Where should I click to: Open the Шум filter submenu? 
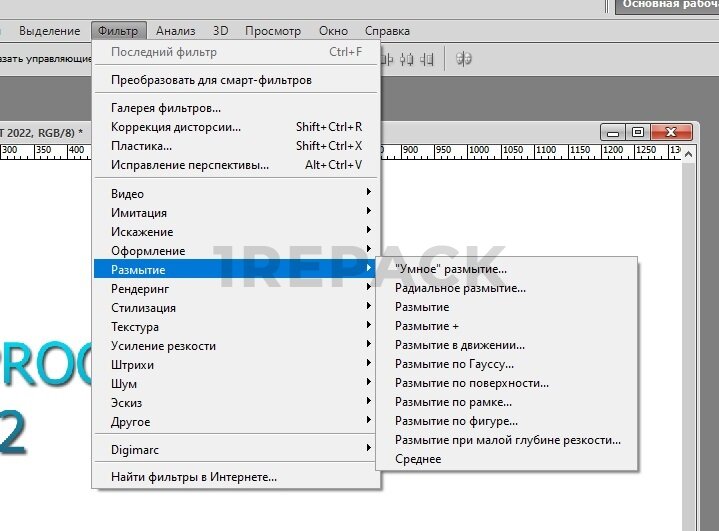coord(124,384)
